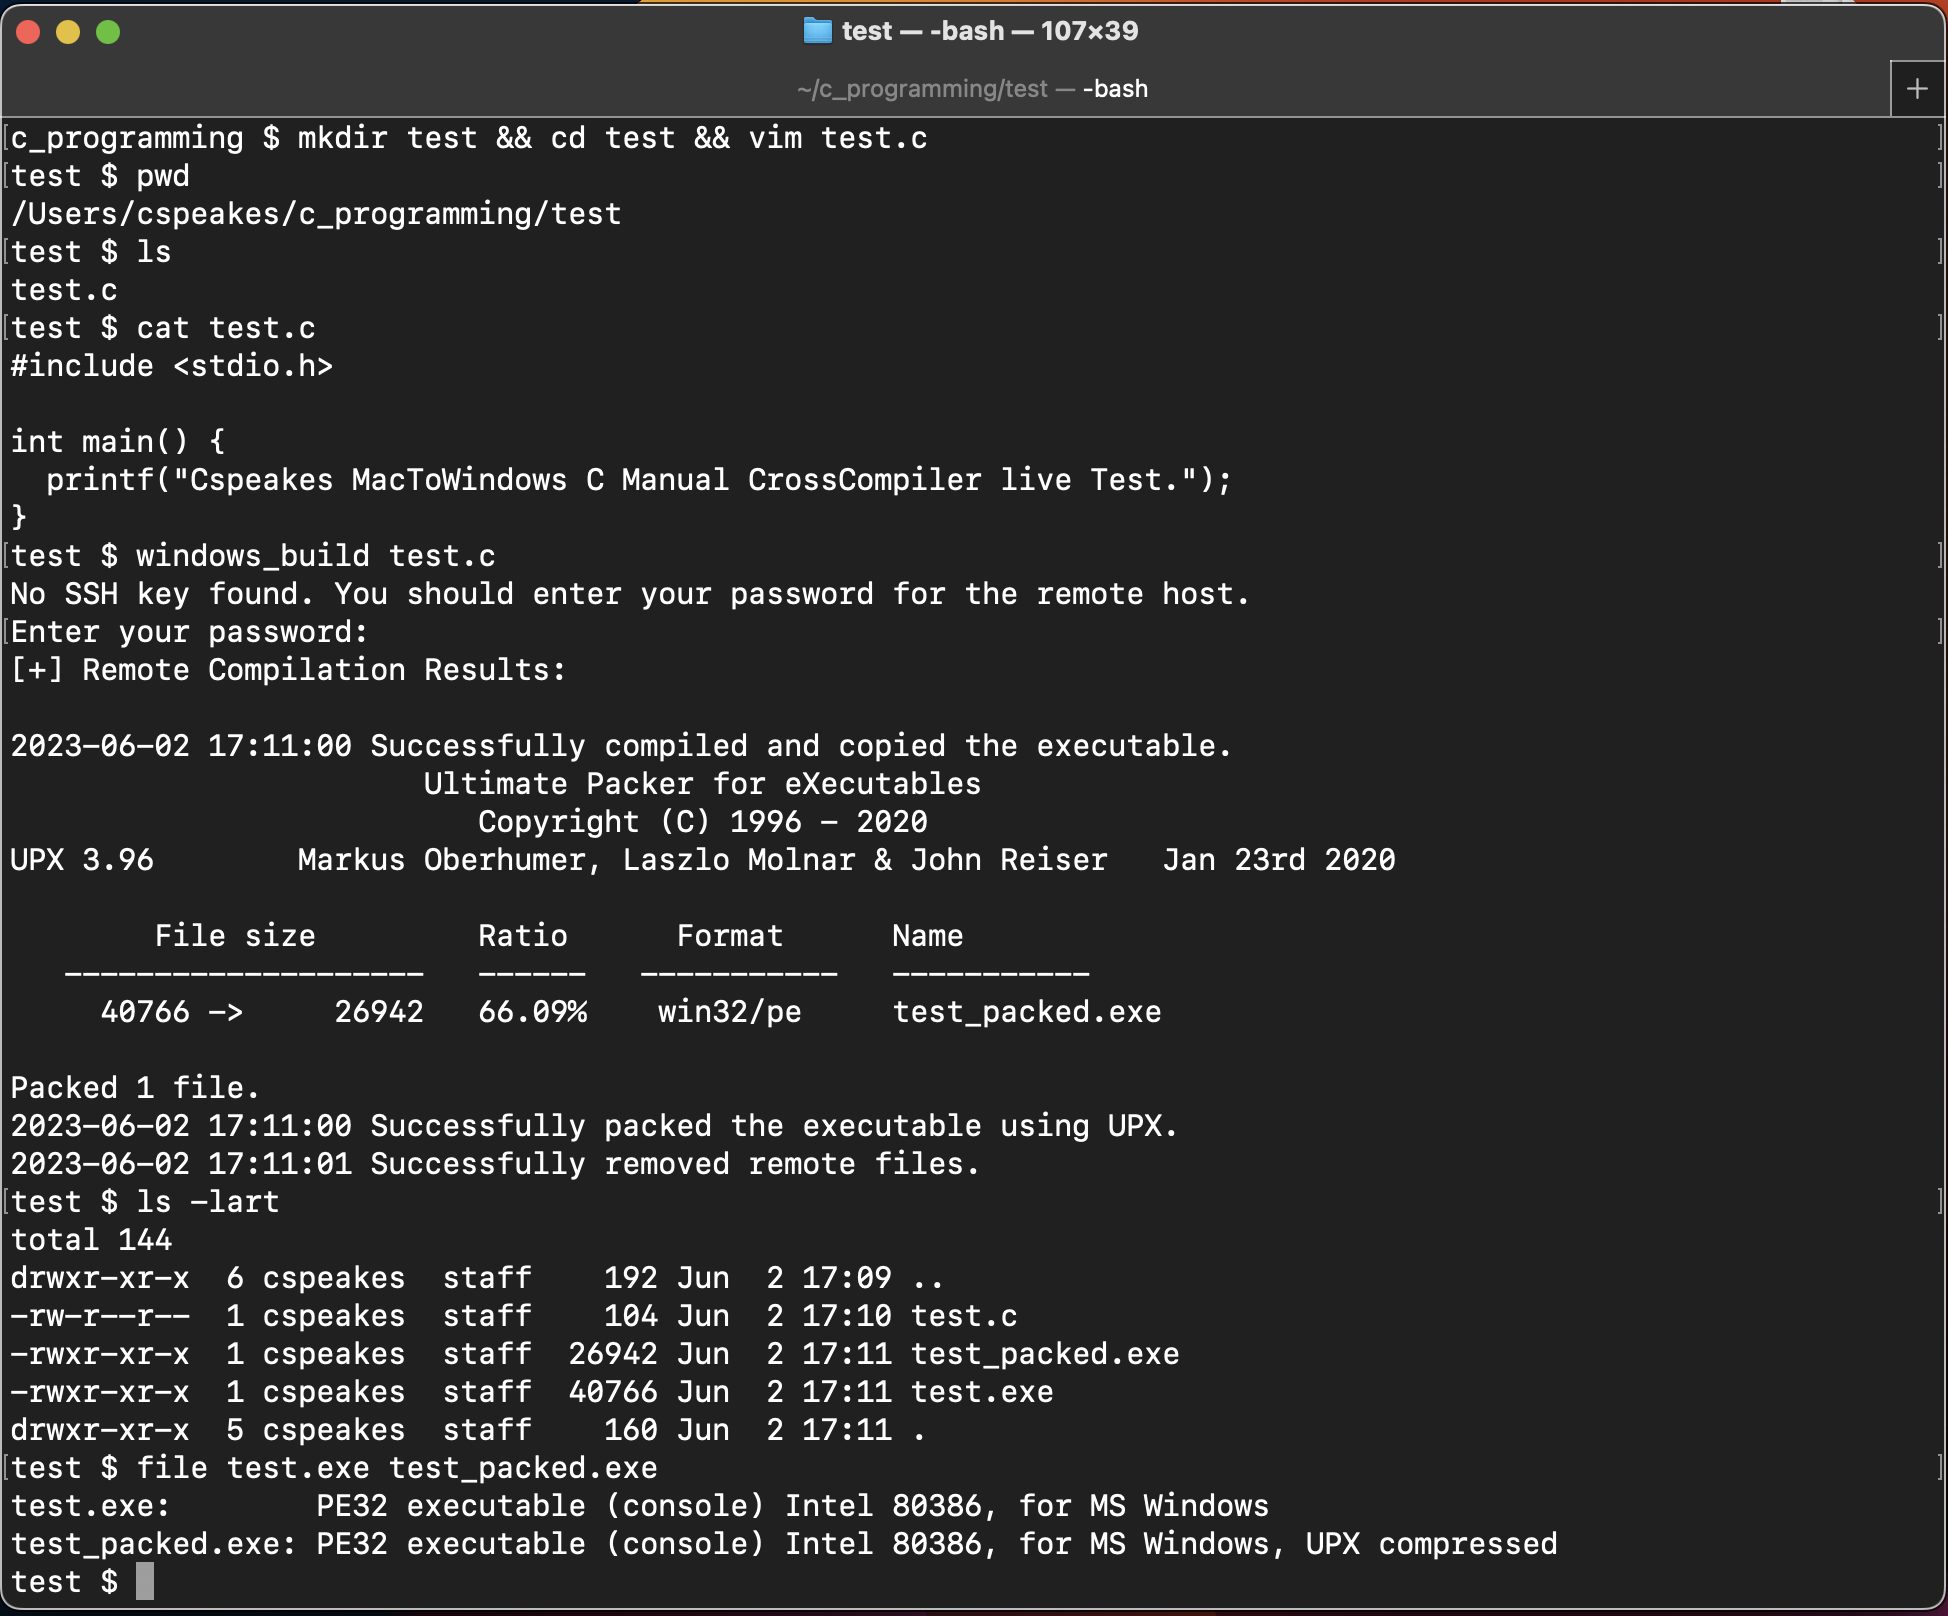Click the plus icon to add new terminal tab
Screen dimensions: 1948x1616
click(1917, 87)
